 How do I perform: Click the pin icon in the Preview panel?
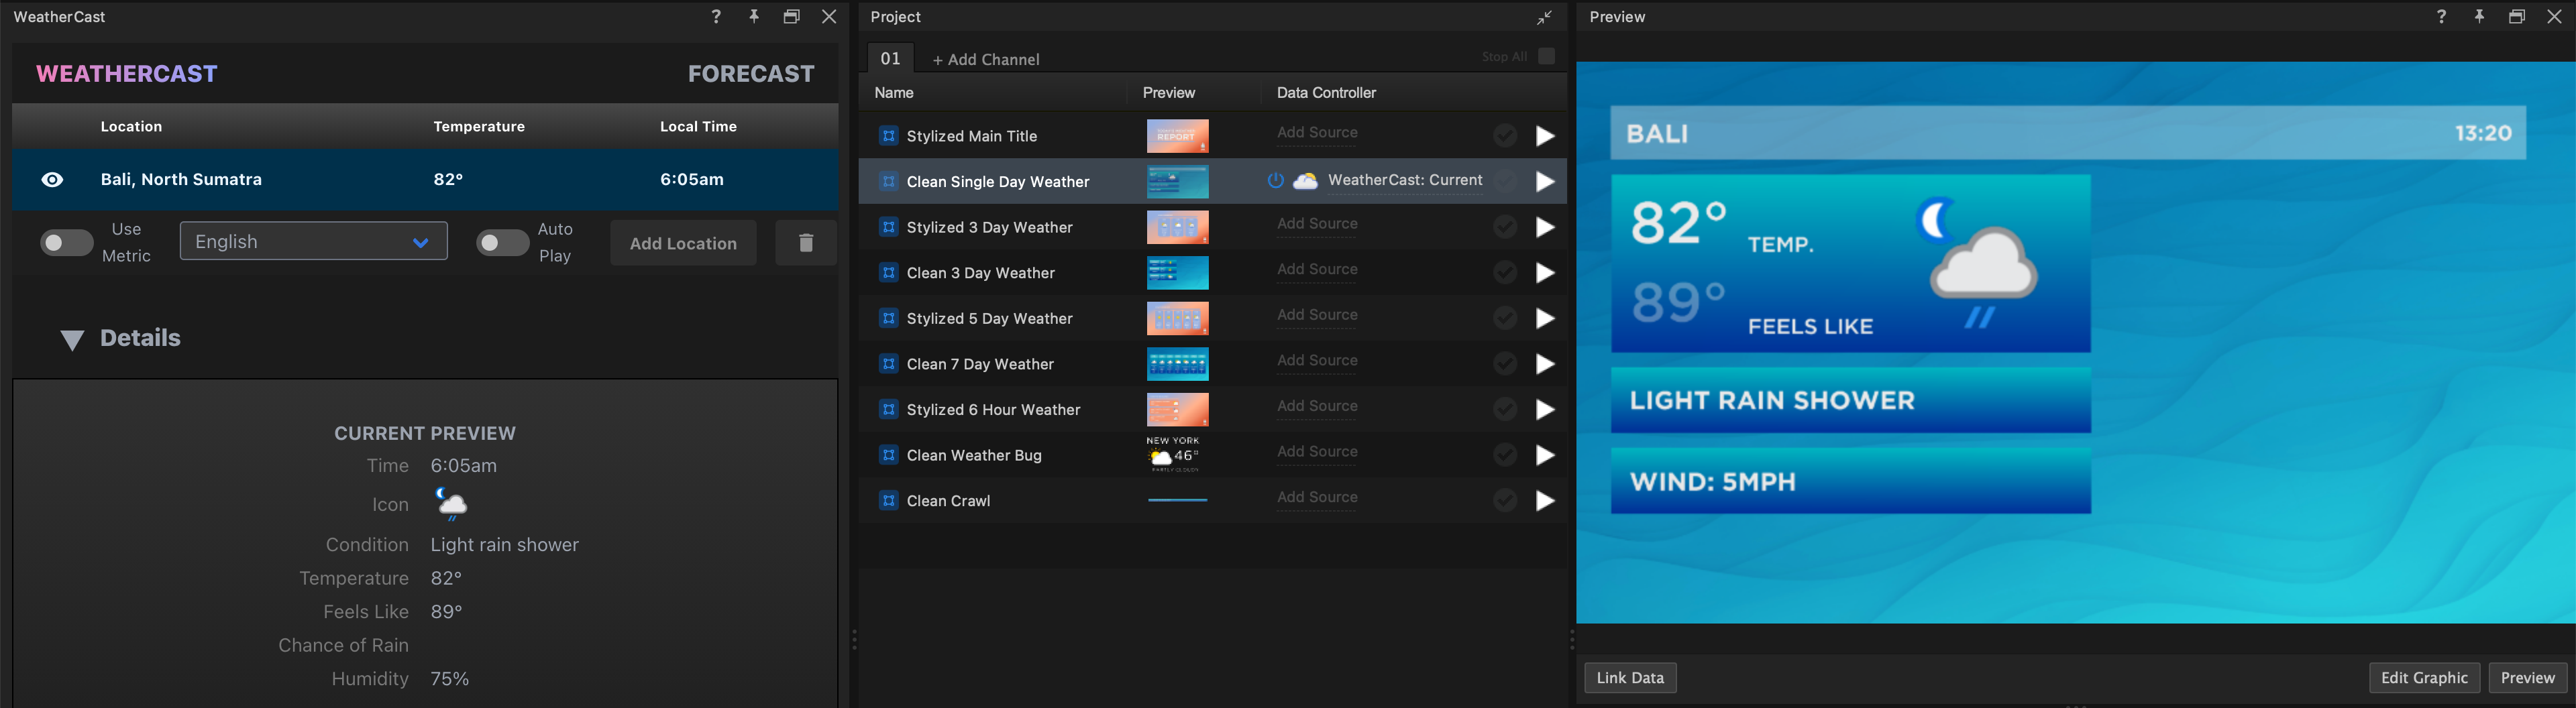(2479, 17)
